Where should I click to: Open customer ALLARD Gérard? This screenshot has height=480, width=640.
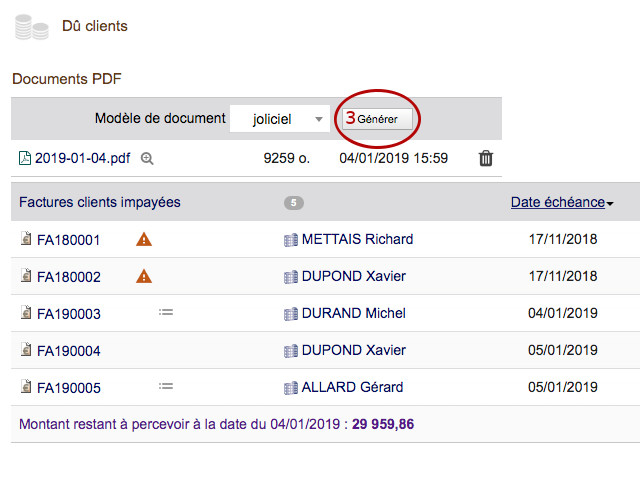pos(352,387)
